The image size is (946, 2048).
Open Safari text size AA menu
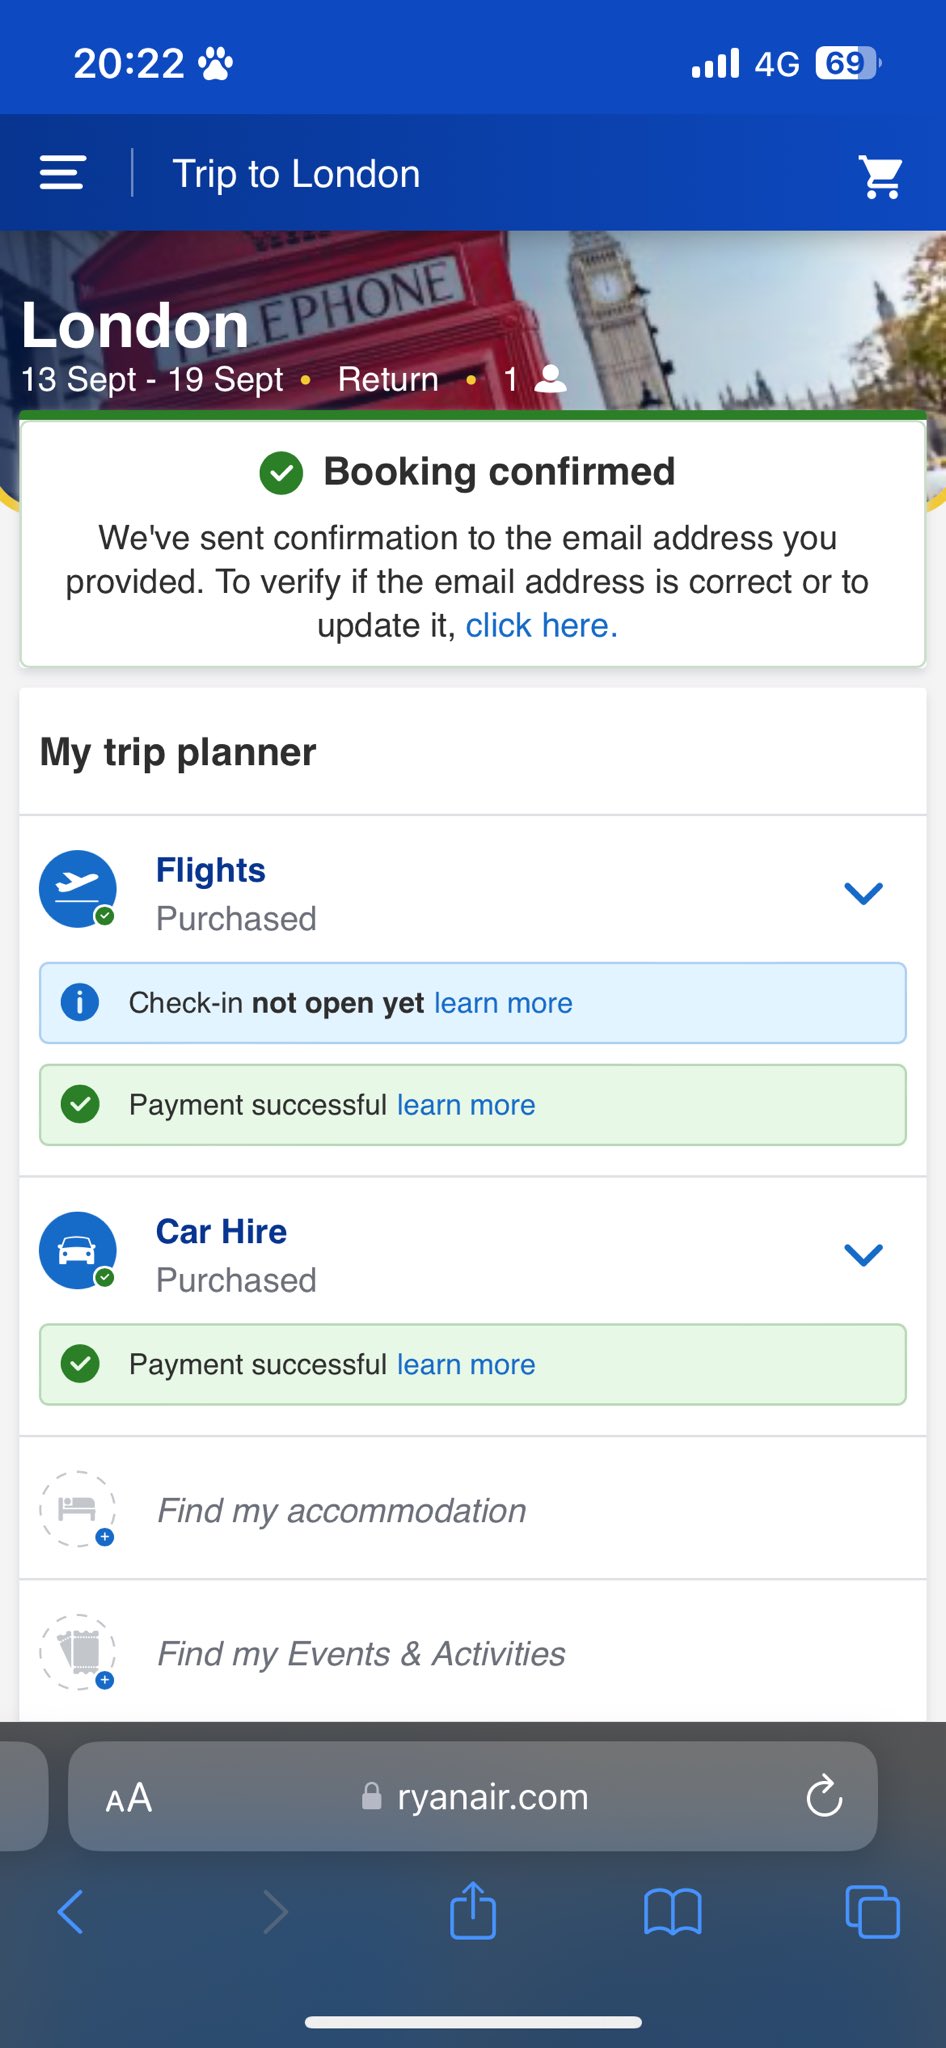pos(129,1798)
